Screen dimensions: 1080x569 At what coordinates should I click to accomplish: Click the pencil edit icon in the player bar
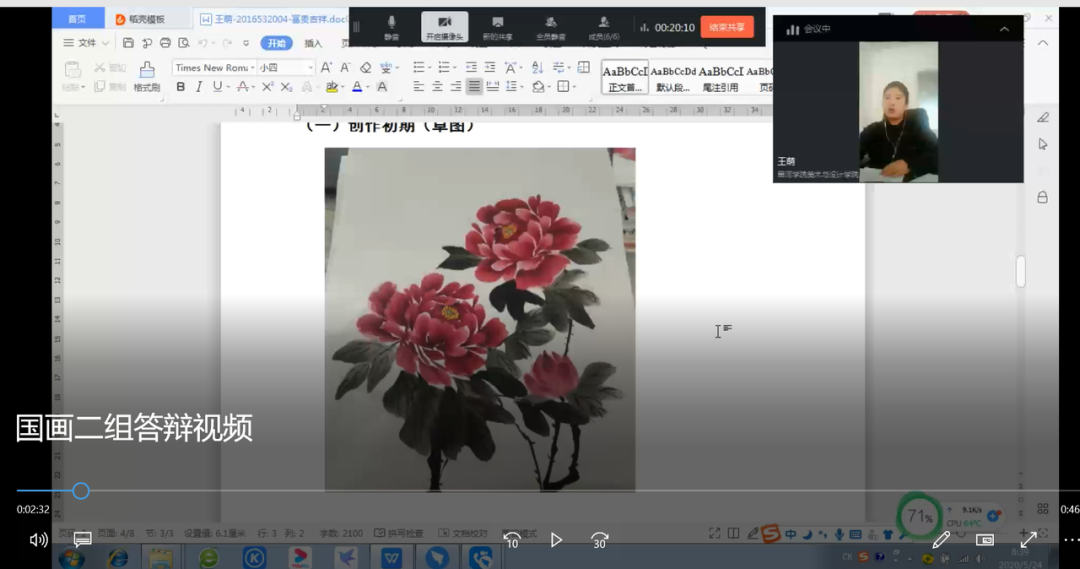941,540
